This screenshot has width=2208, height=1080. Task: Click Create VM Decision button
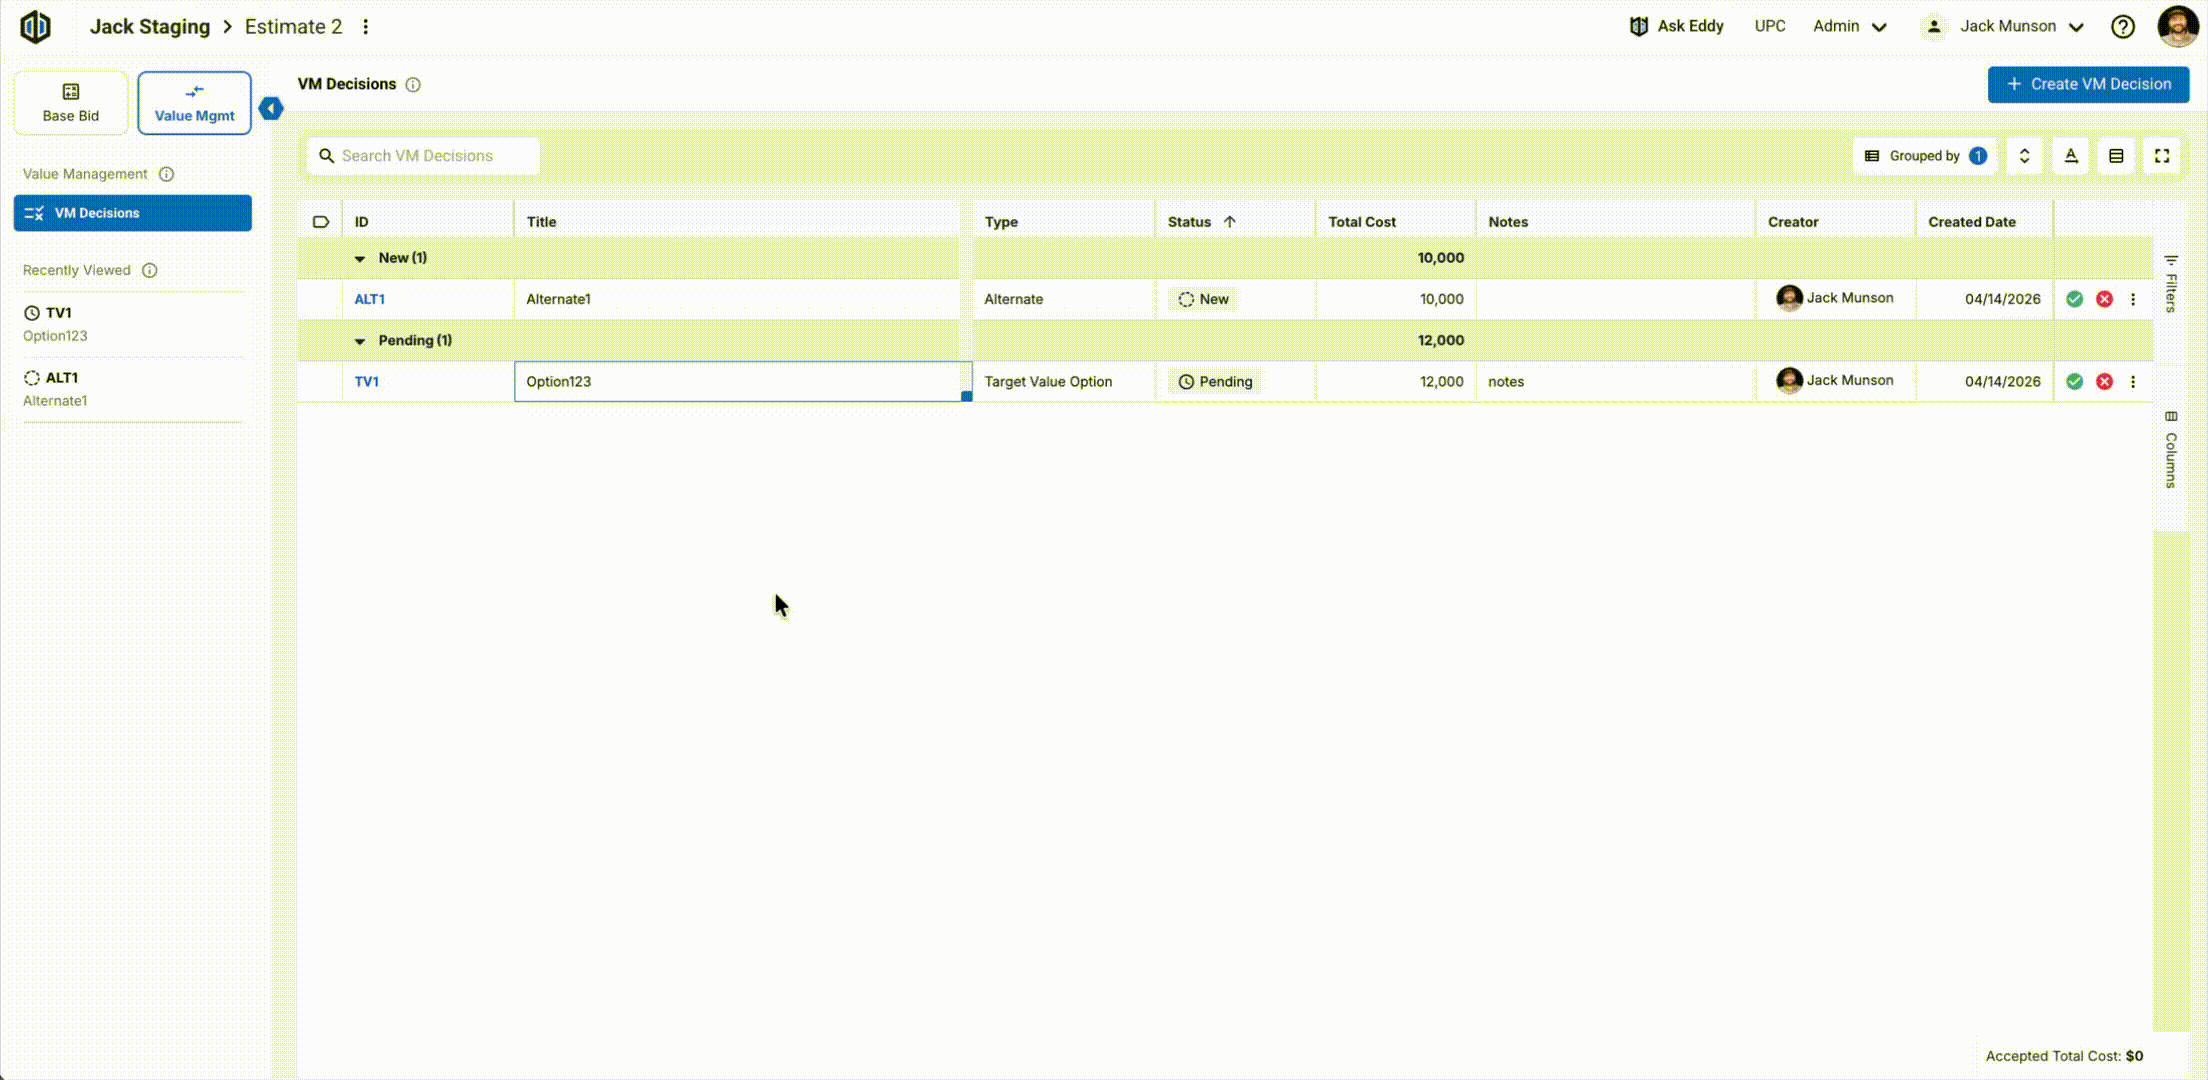click(x=2088, y=84)
